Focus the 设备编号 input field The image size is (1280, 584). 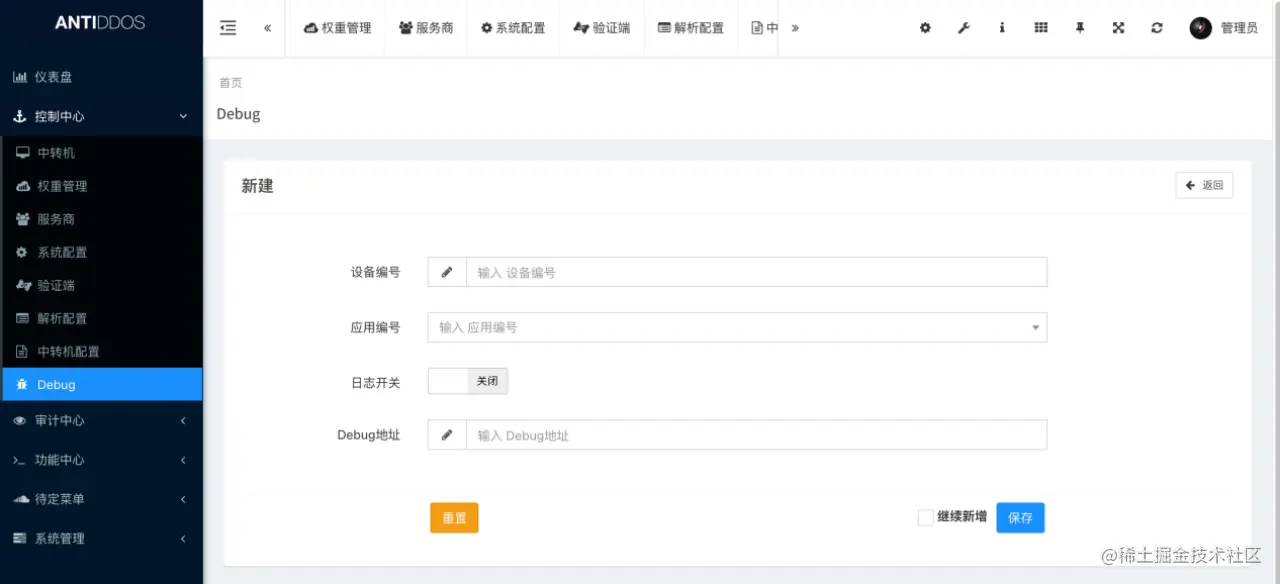pos(756,272)
